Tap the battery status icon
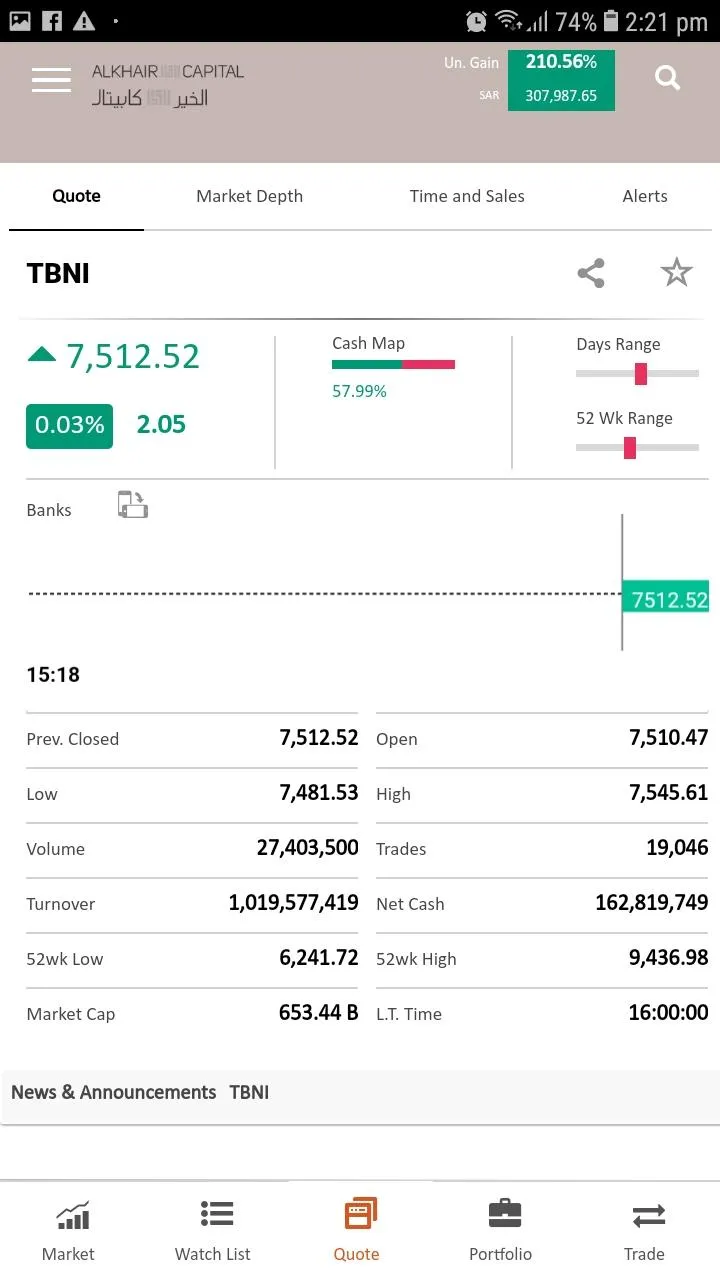The height and width of the screenshot is (1280, 720). (x=611, y=21)
